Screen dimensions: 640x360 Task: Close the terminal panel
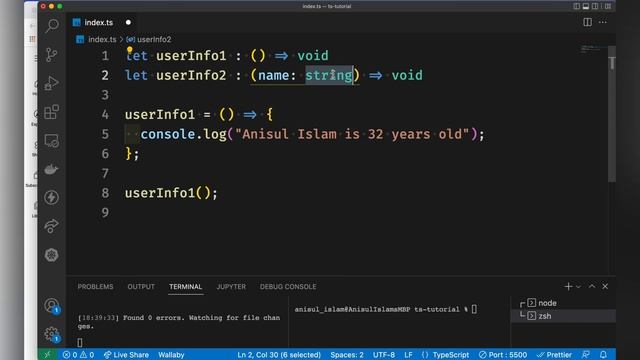coord(605,287)
